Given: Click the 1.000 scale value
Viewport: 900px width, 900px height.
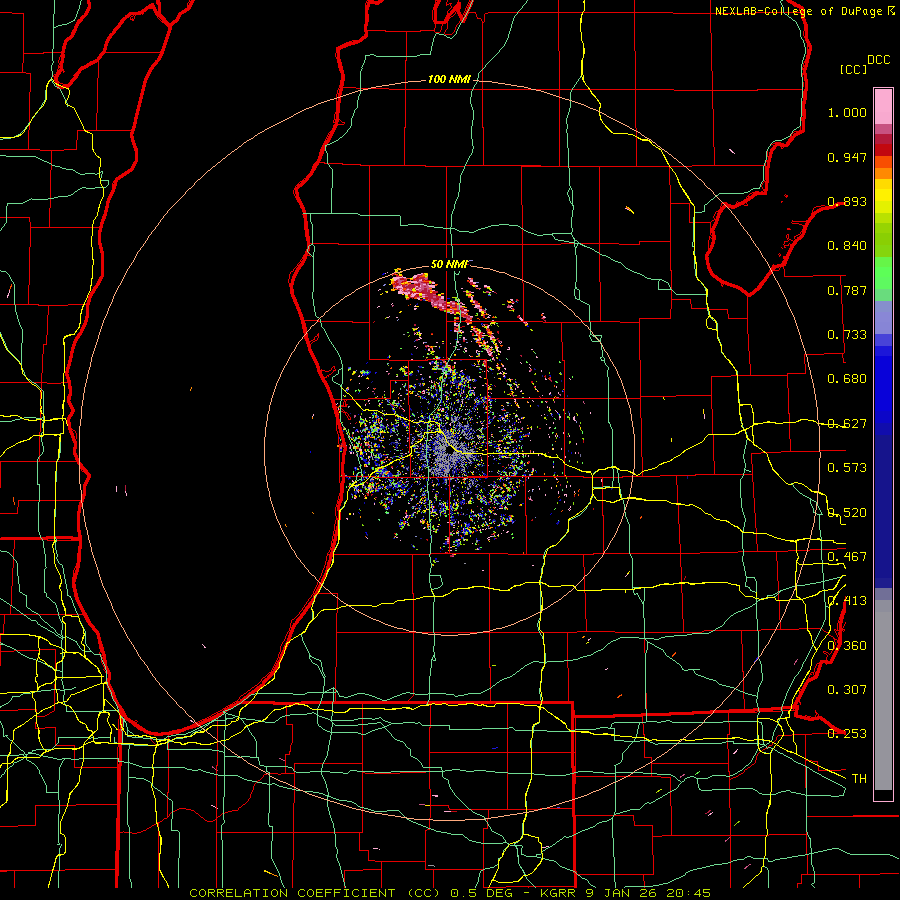Looking at the screenshot, I should (x=847, y=112).
